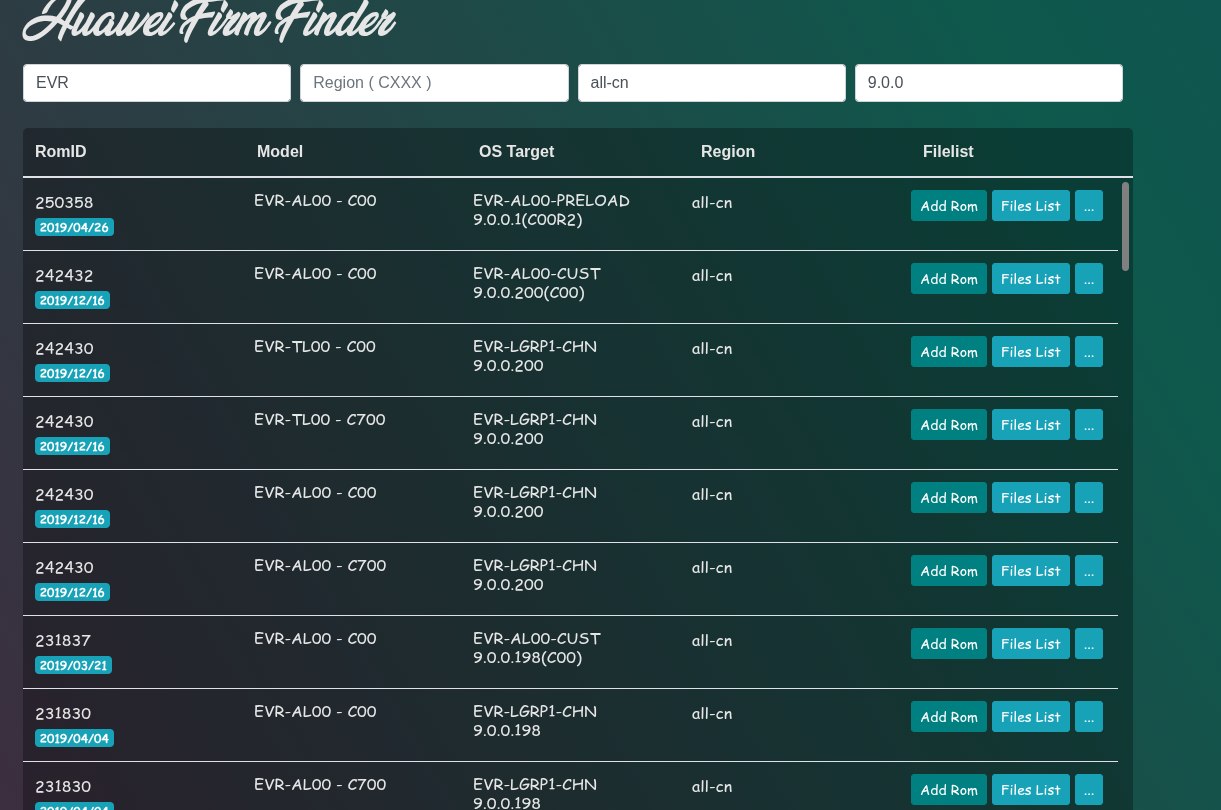
Task: Click Add Rom for RomID 250358
Action: pyautogui.click(x=948, y=206)
